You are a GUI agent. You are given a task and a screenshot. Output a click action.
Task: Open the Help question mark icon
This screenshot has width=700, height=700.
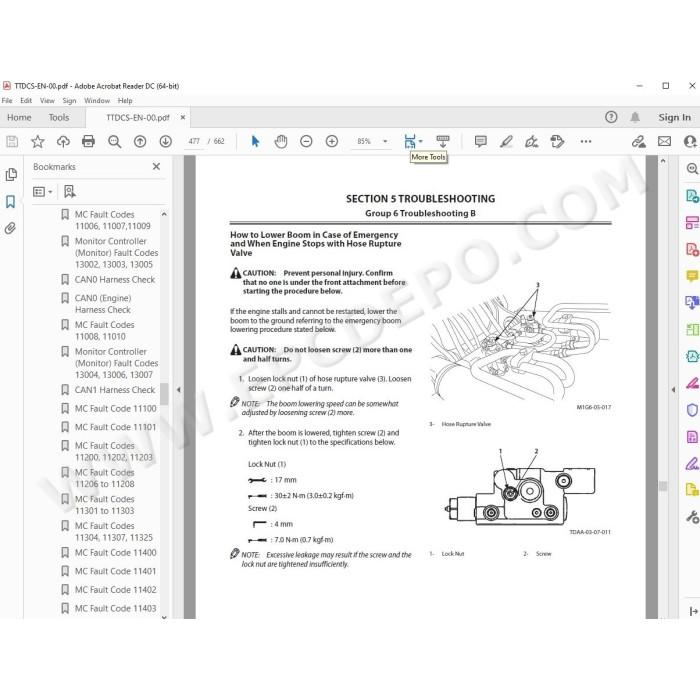611,117
